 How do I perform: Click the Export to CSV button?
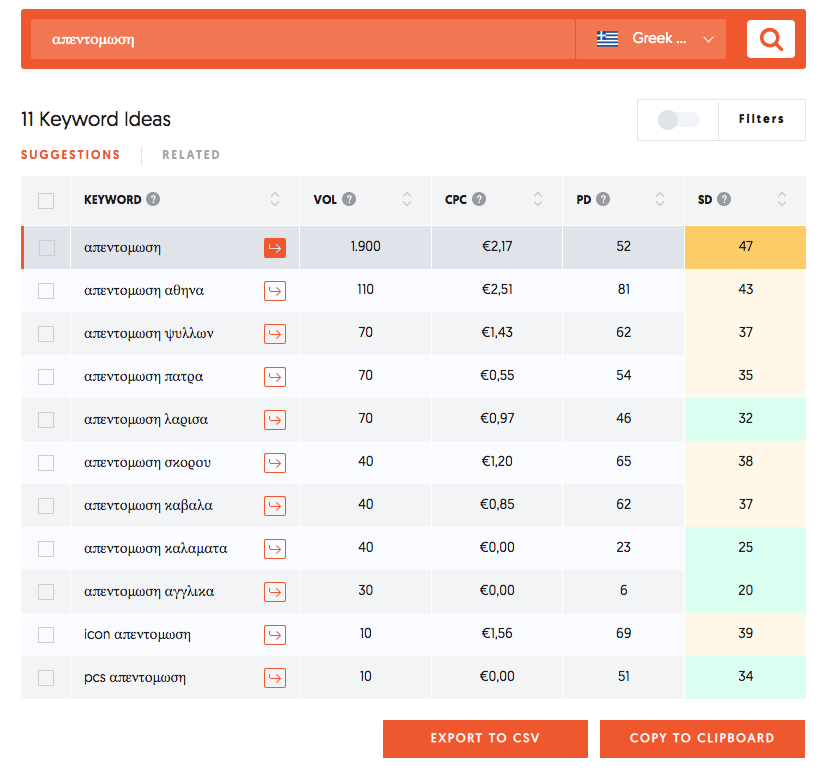pos(485,738)
